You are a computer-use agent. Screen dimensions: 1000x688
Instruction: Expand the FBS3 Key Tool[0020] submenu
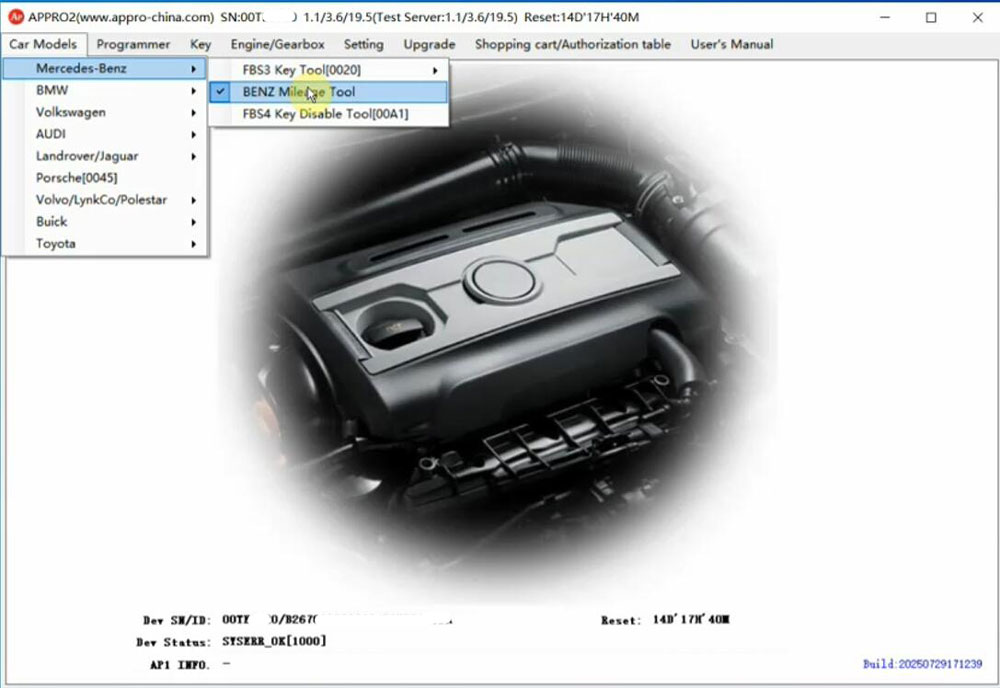[x=301, y=70]
